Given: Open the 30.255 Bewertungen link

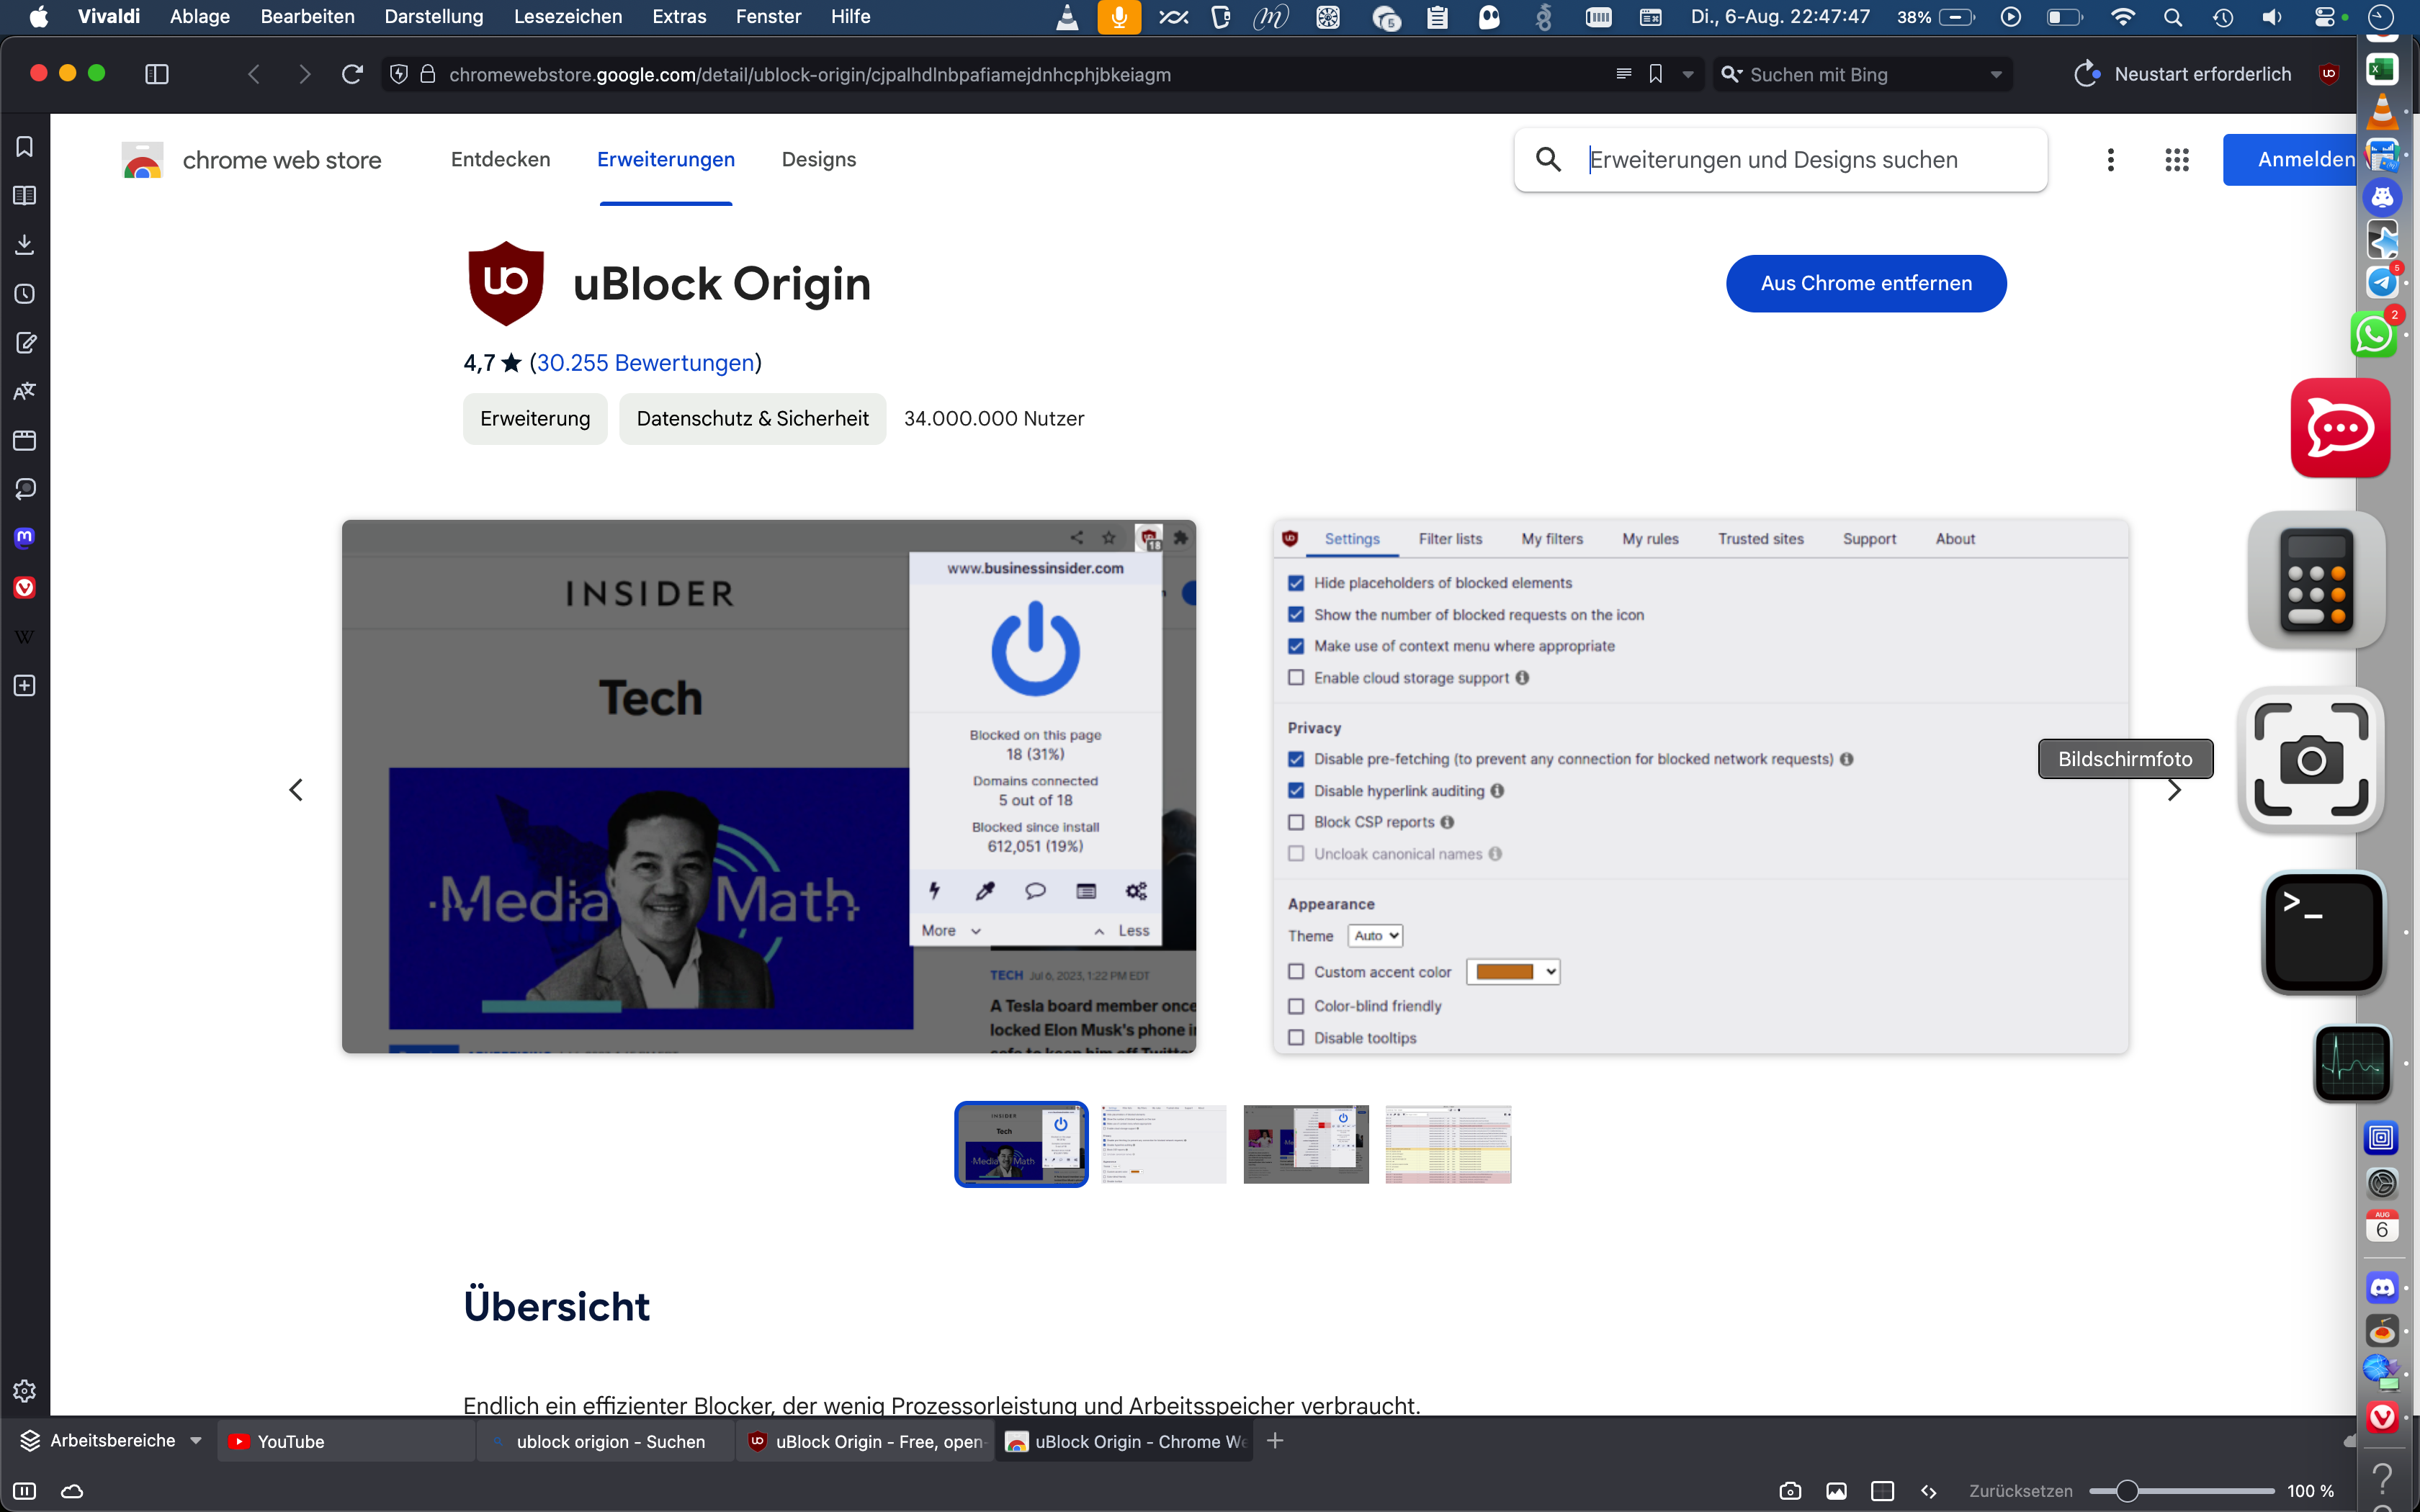Looking at the screenshot, I should 645,363.
